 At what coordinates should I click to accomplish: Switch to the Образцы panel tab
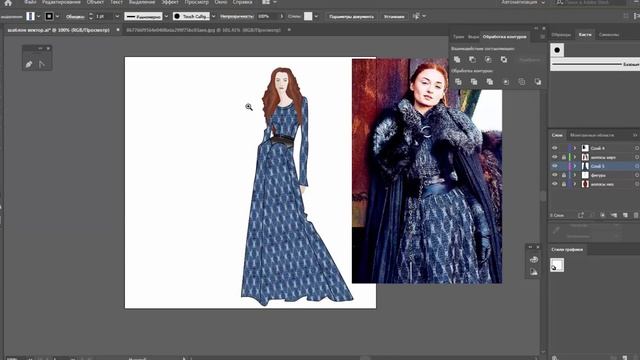561,35
